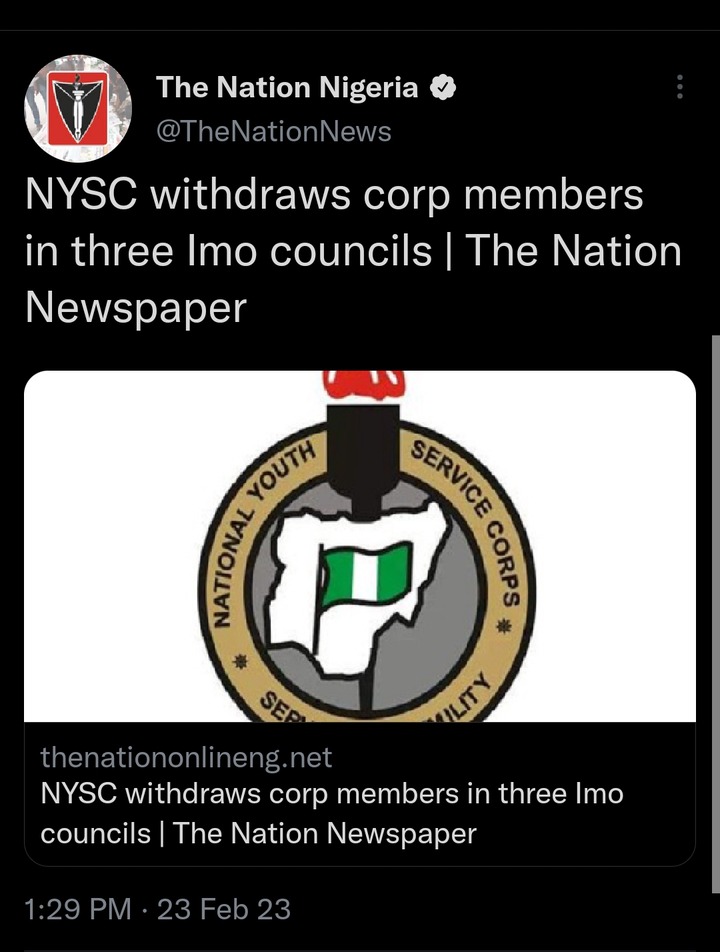Image resolution: width=720 pixels, height=952 pixels.
Task: Click the red flame atop NYSC logo
Action: click(x=364, y=385)
